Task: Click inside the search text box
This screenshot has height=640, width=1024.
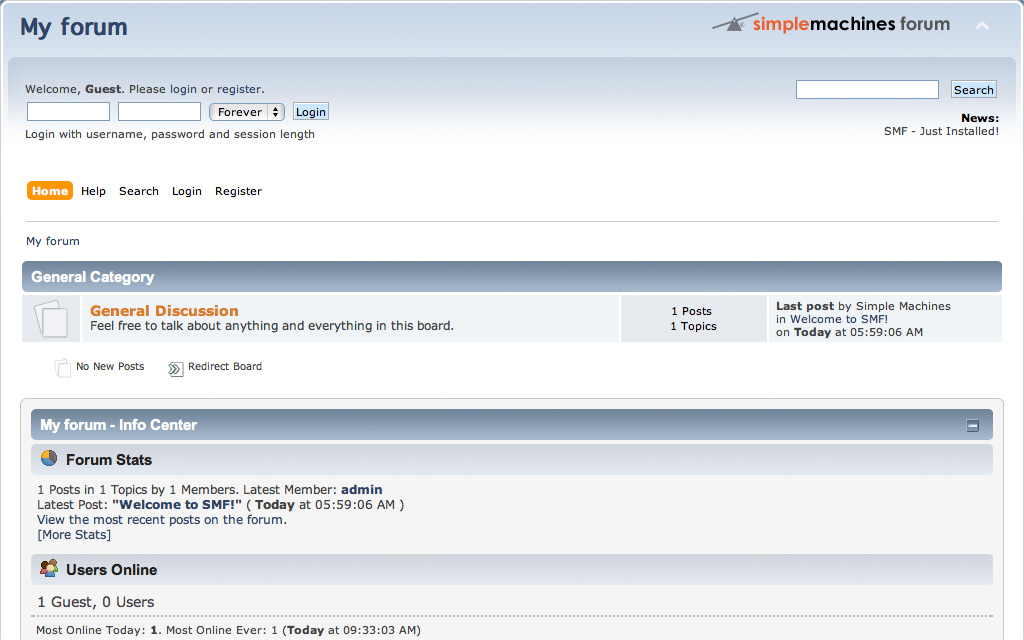Action: [866, 89]
